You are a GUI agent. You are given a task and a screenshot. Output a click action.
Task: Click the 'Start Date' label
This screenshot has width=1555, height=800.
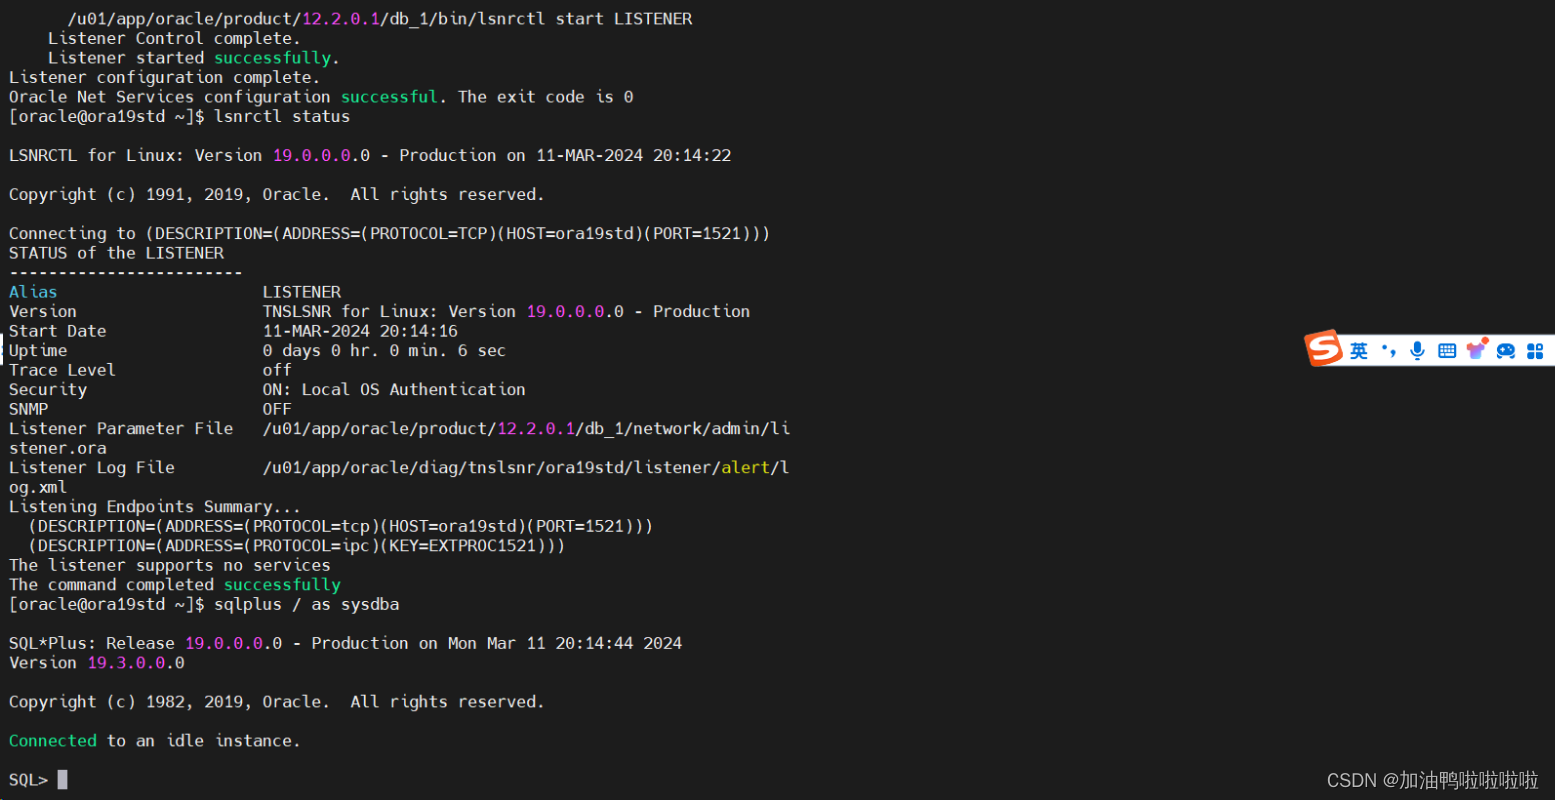click(57, 331)
